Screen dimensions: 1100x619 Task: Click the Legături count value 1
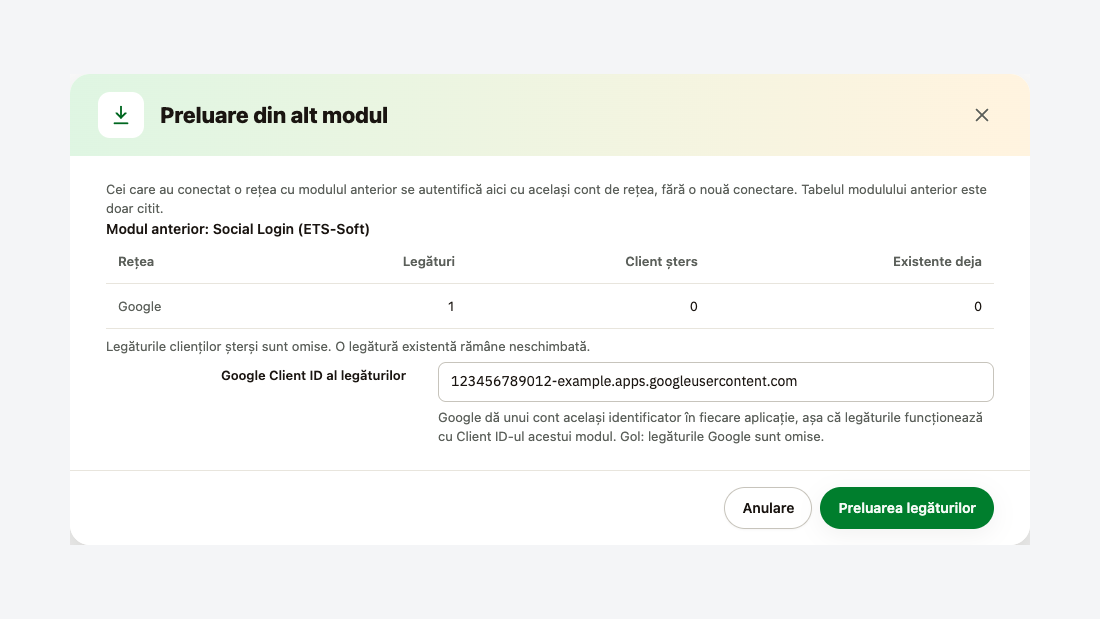tap(451, 307)
